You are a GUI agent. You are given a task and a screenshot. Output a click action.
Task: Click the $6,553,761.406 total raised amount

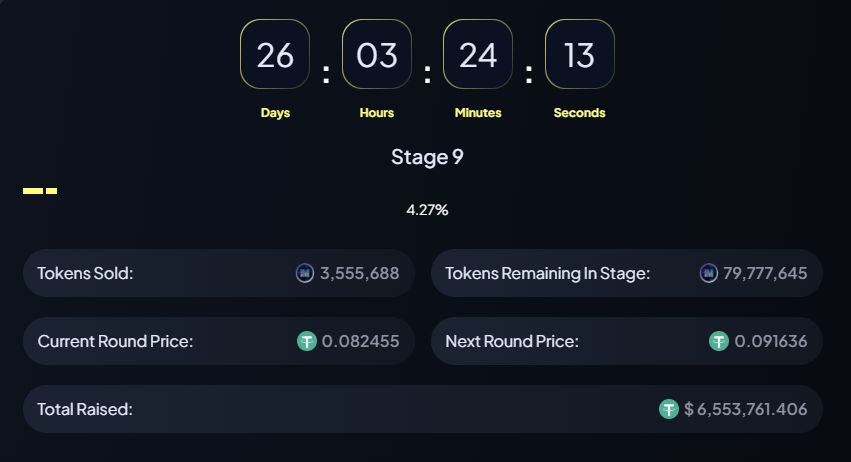pos(746,409)
